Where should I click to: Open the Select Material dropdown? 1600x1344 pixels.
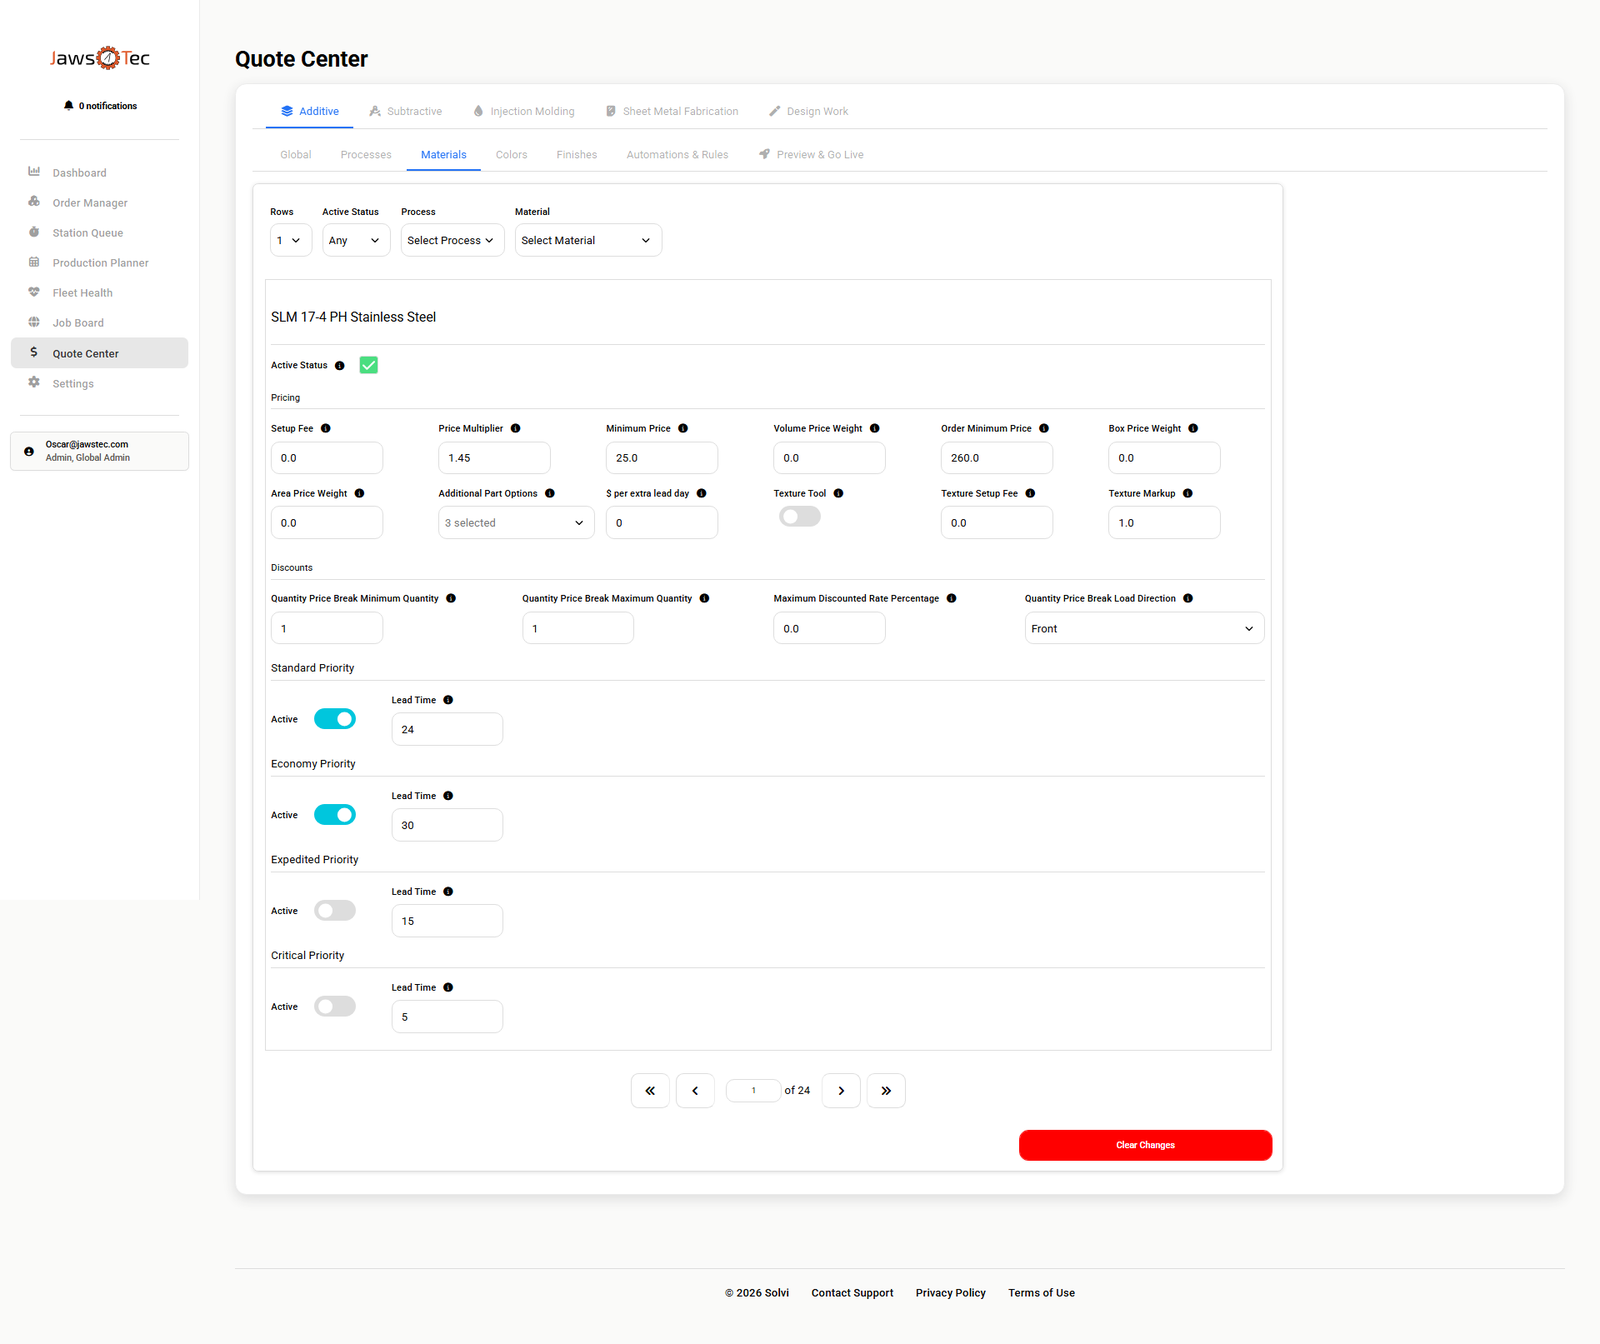pyautogui.click(x=588, y=240)
